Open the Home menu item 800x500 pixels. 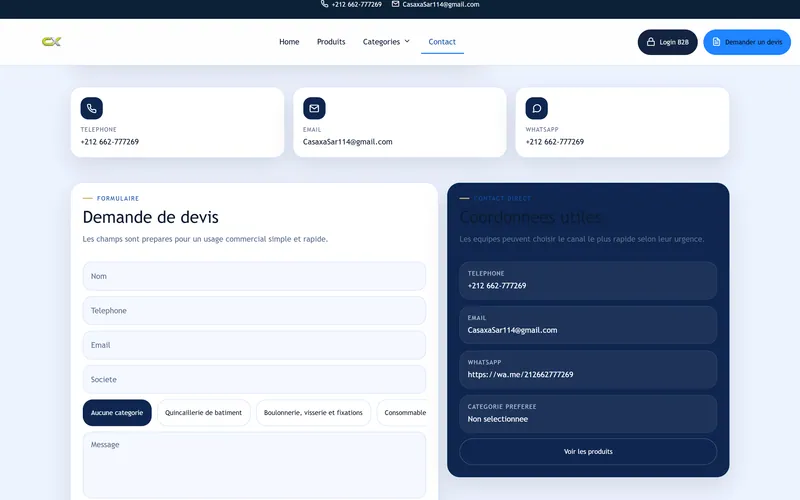pyautogui.click(x=289, y=42)
